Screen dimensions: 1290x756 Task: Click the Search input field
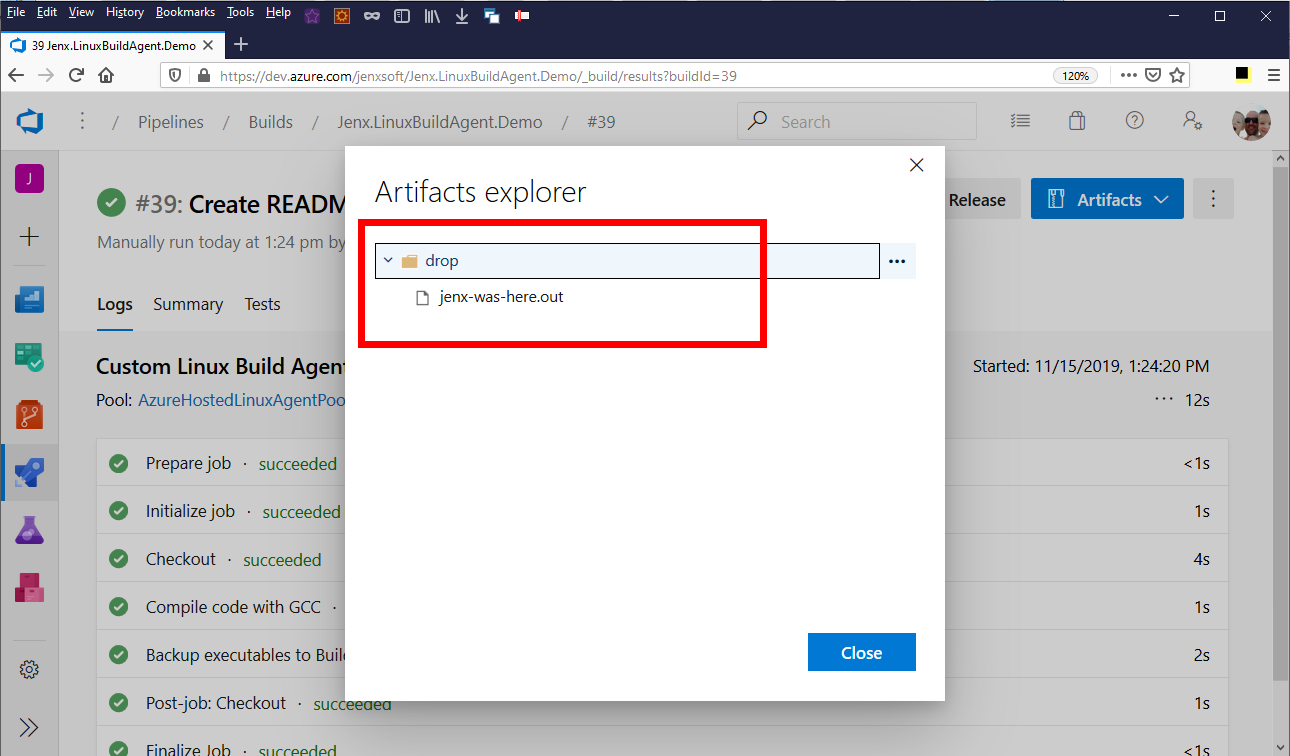[x=870, y=122]
